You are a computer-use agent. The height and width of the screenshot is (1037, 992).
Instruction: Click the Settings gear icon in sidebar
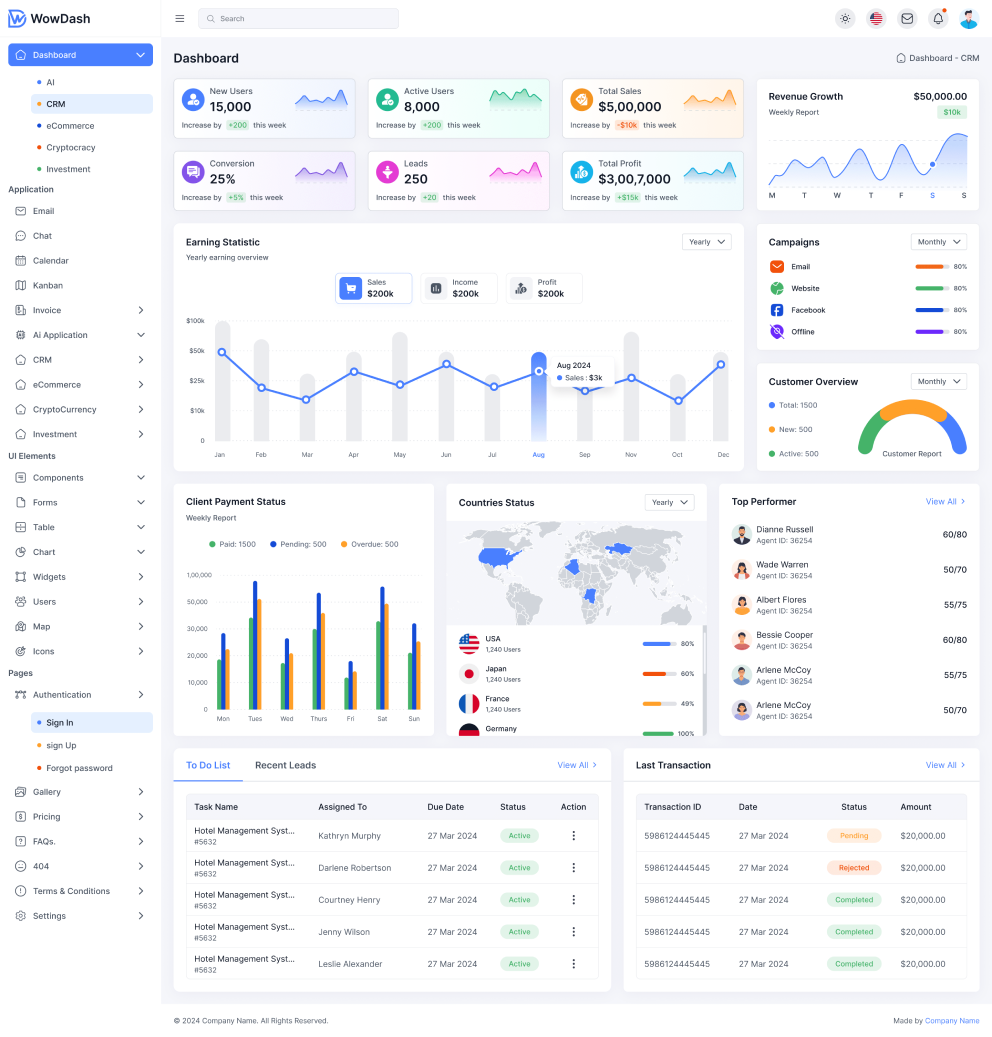point(21,916)
